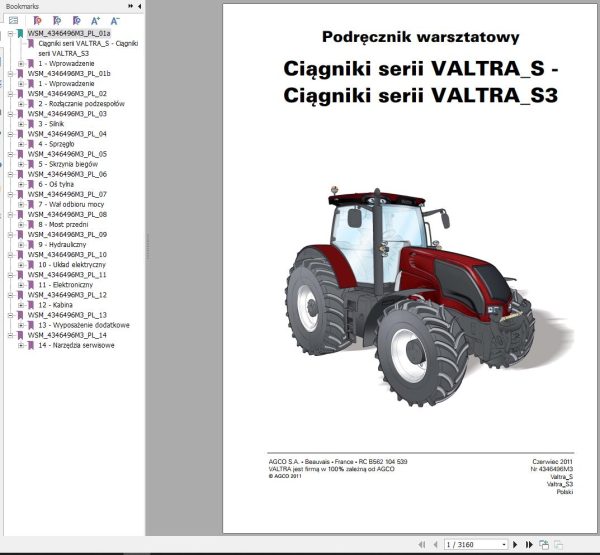Select bookmark WSM_4346496M3_PL_10

(x=67, y=255)
